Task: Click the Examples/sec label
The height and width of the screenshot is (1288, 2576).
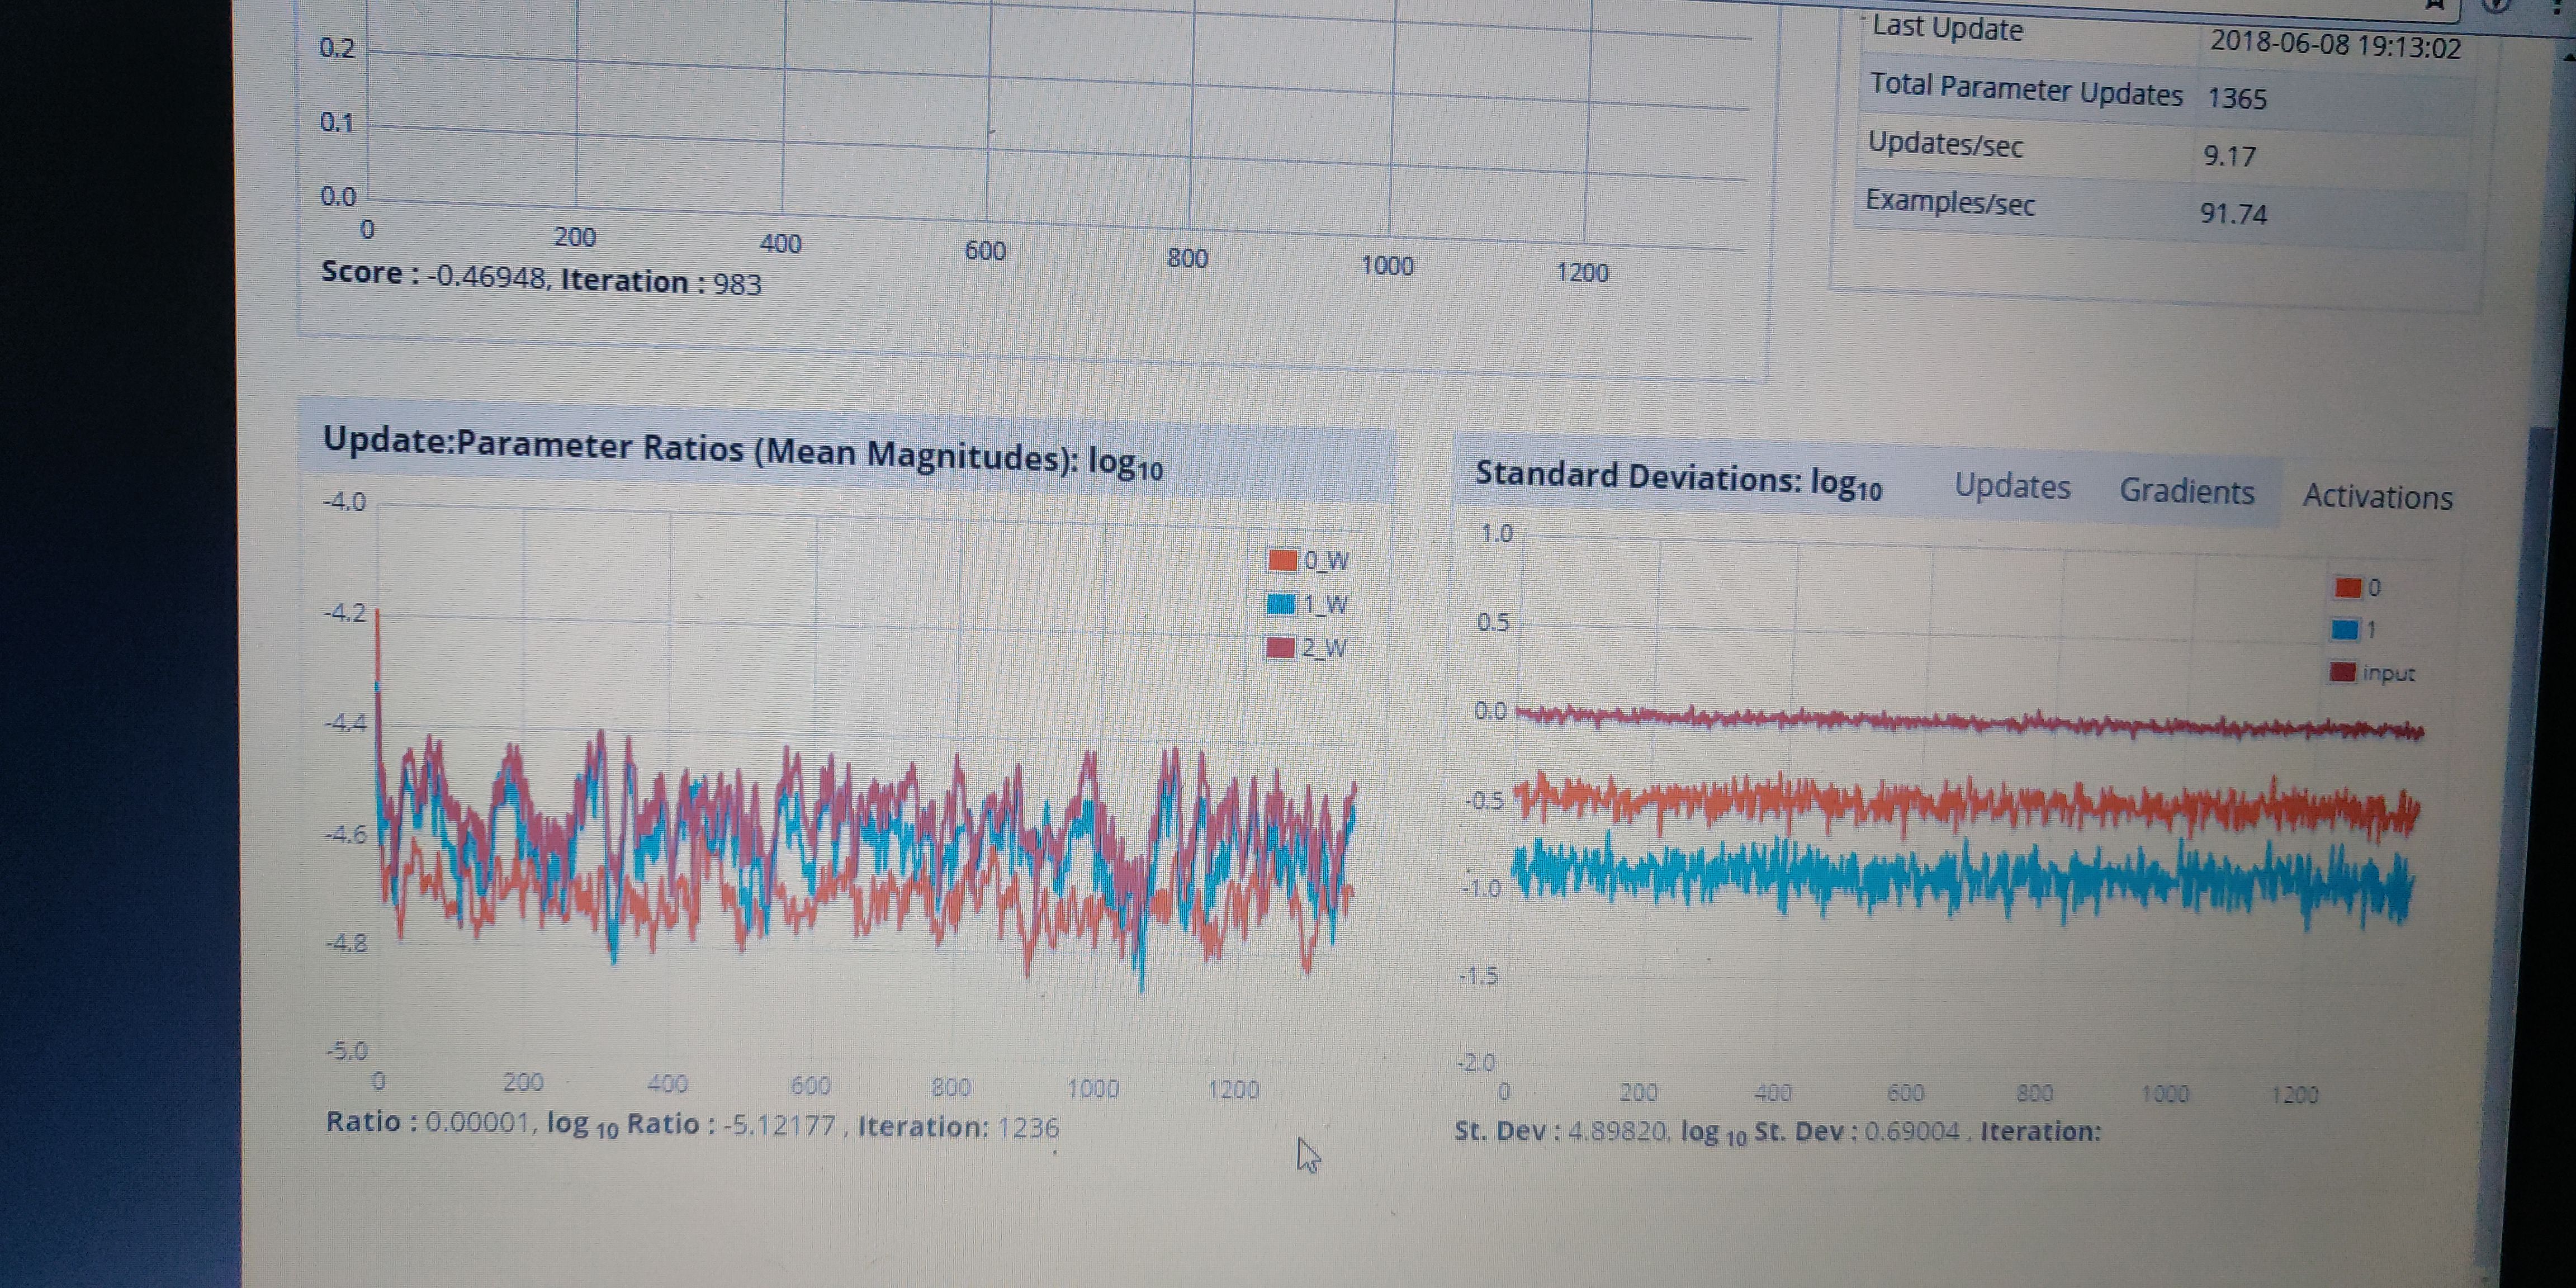Action: click(x=1950, y=202)
